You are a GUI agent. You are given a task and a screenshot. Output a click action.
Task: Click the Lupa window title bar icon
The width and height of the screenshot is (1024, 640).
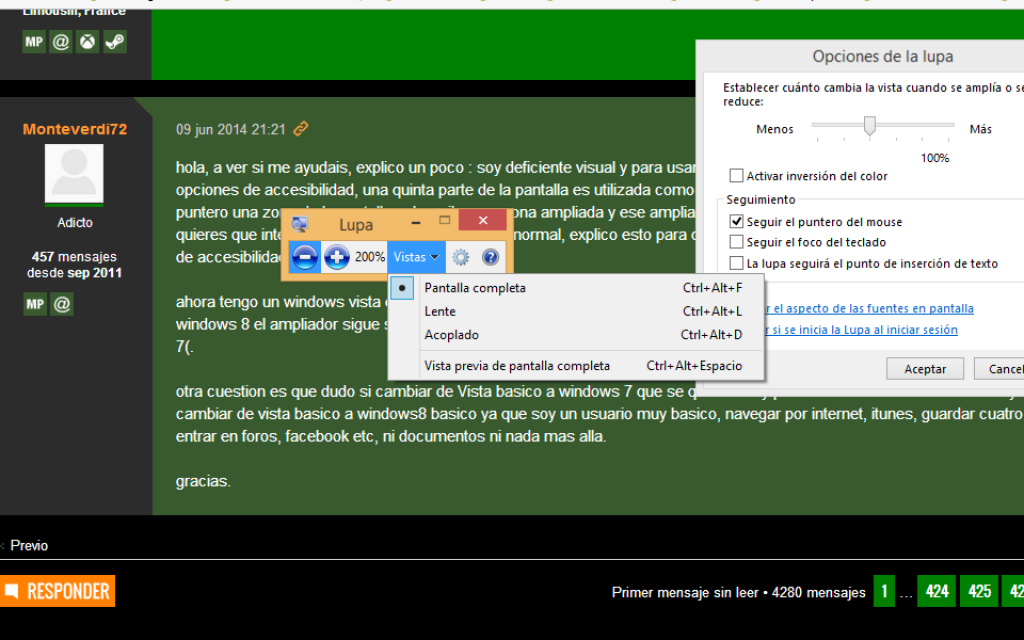click(299, 224)
